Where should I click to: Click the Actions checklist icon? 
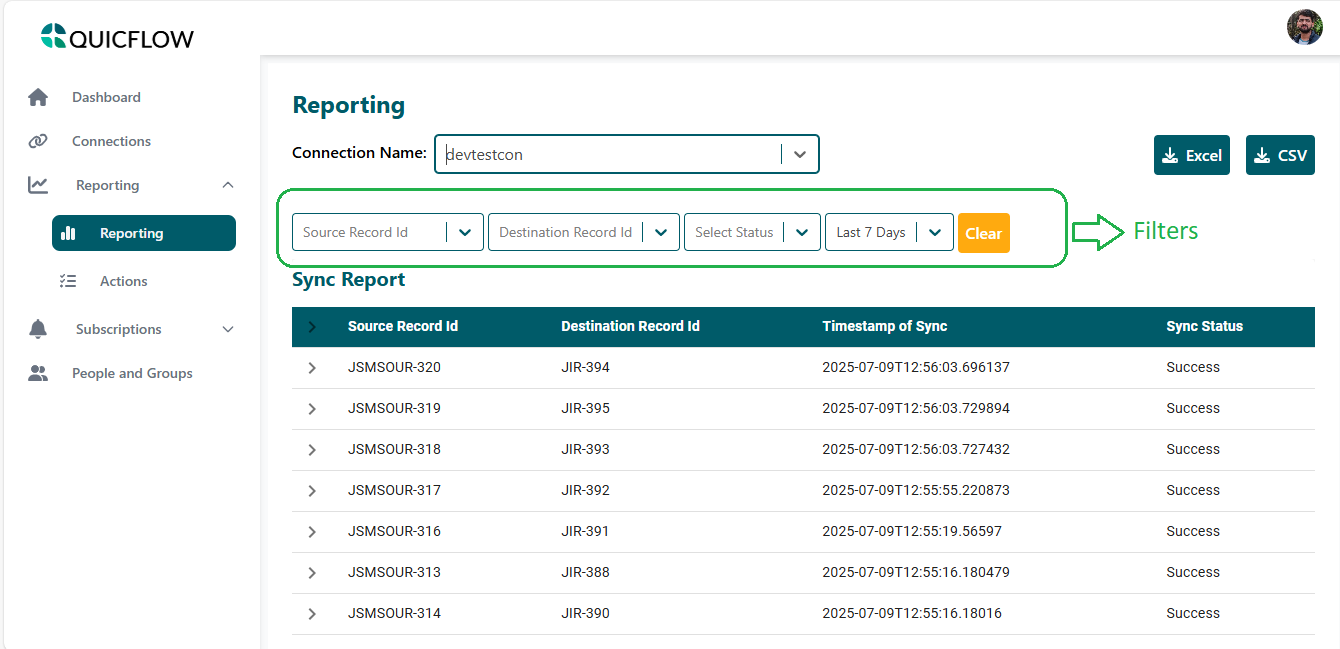pos(68,281)
